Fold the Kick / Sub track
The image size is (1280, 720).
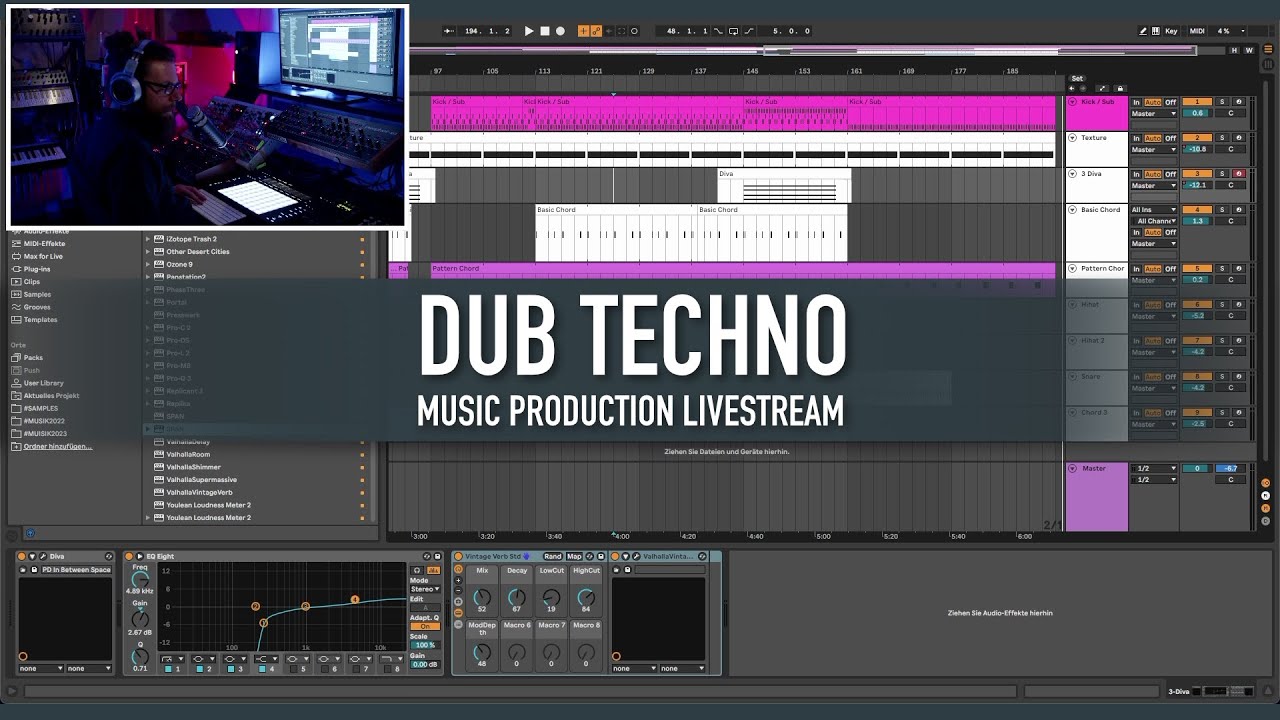tap(1073, 102)
